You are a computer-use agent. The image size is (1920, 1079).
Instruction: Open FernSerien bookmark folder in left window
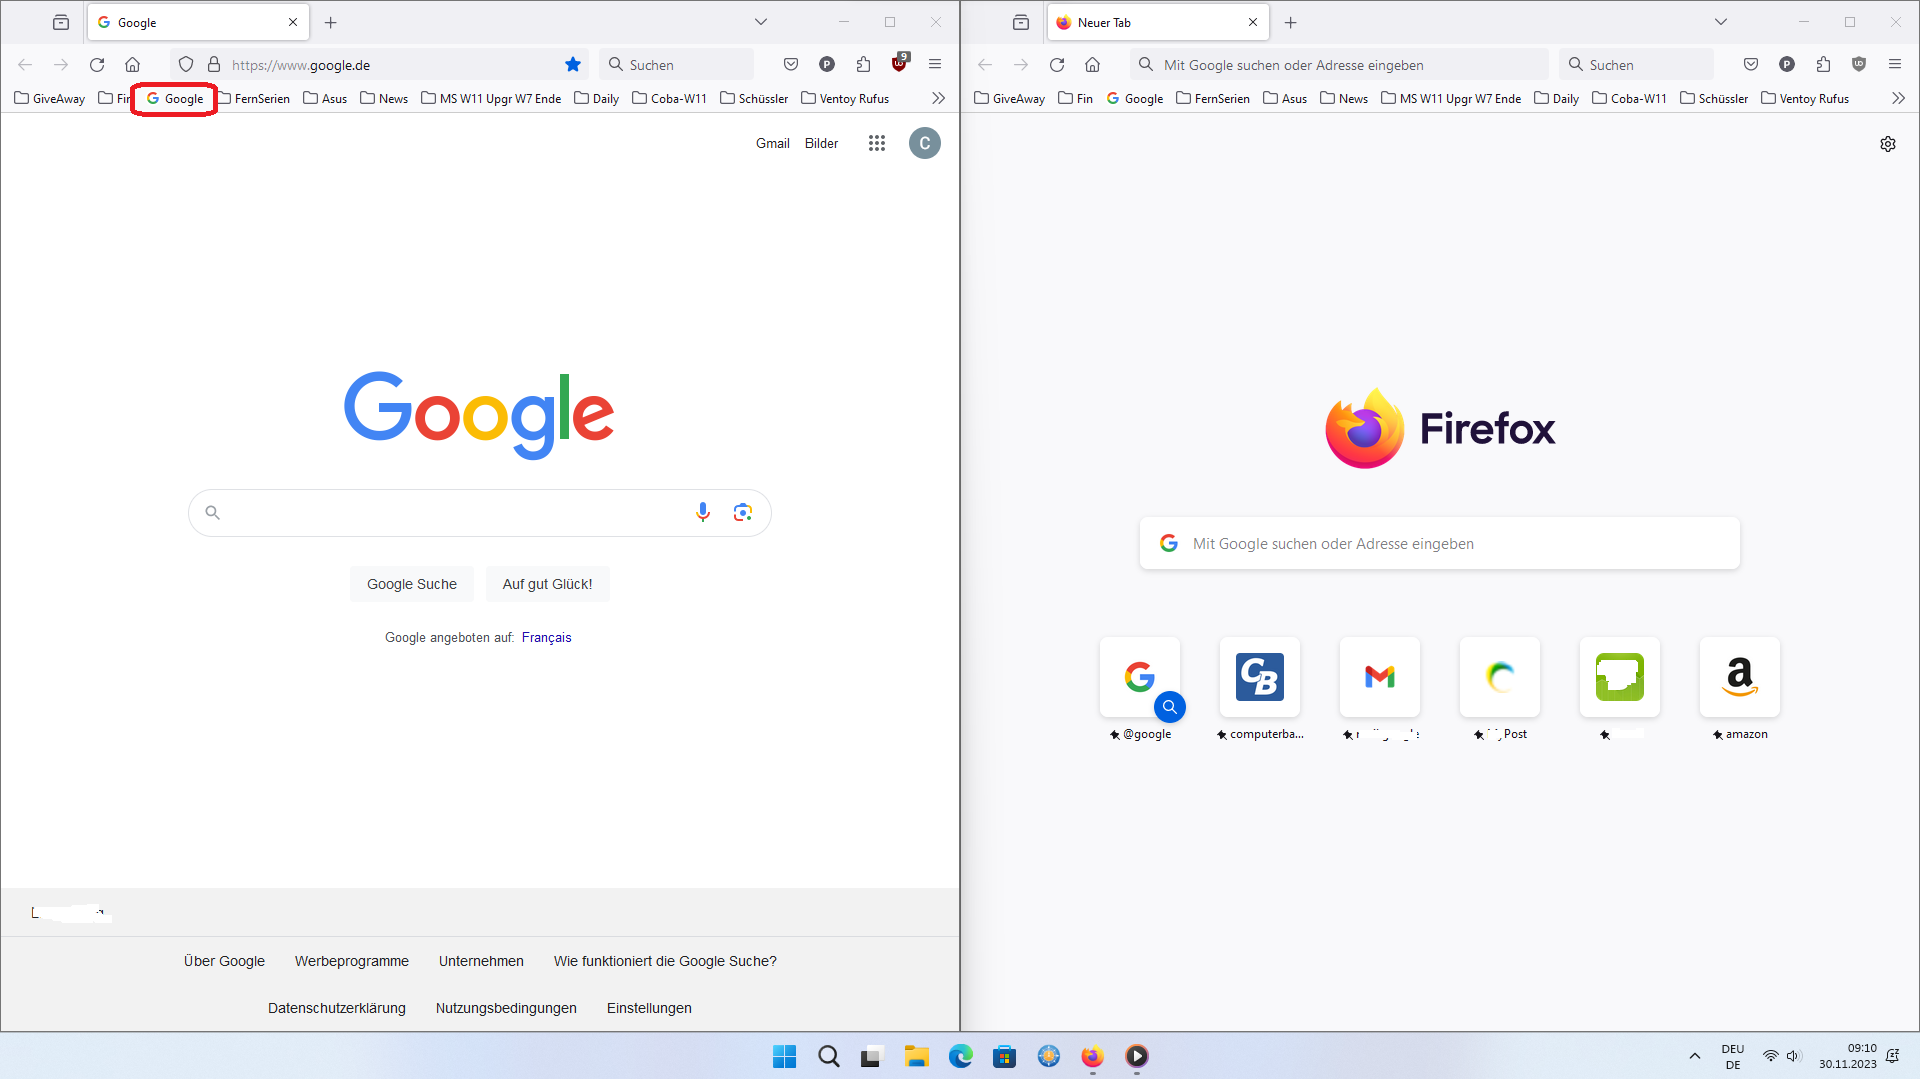pyautogui.click(x=254, y=98)
